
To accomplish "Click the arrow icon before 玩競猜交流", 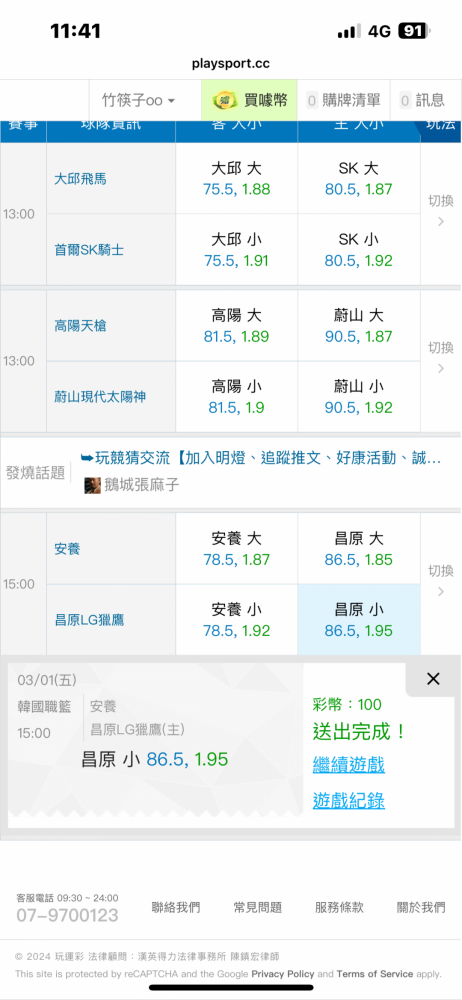I will [x=87, y=457].
